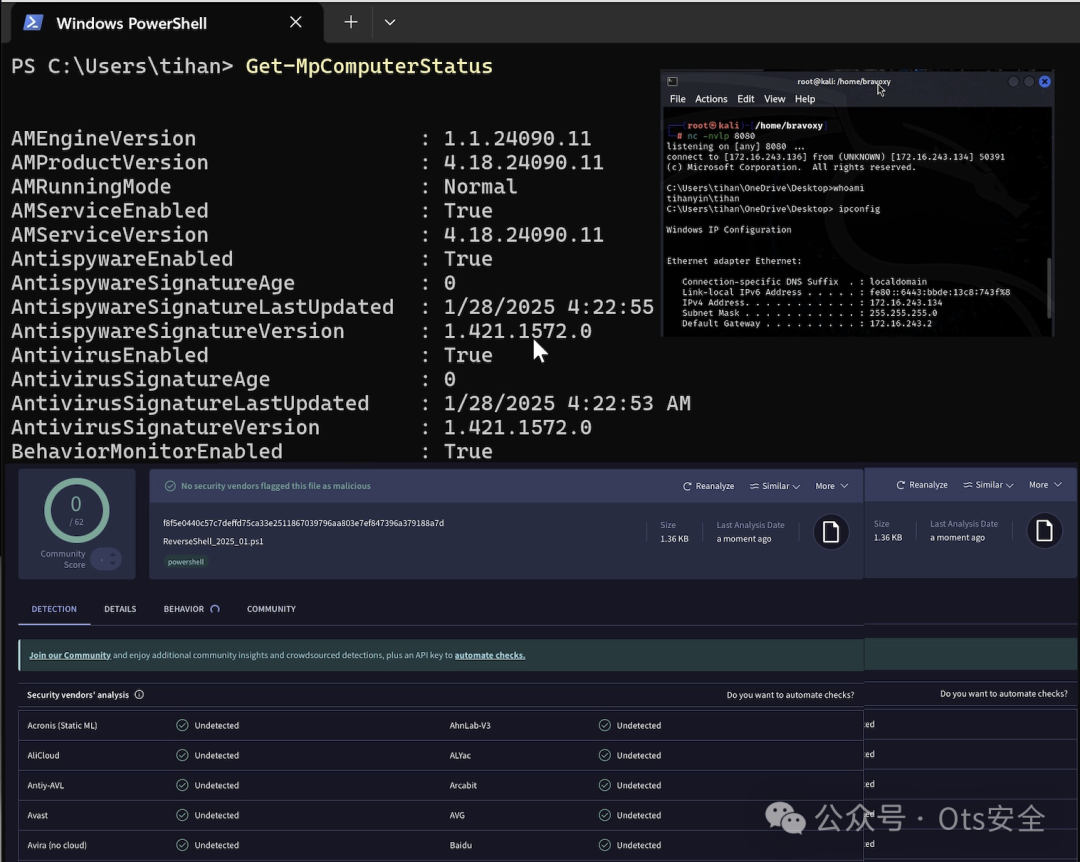Open the right-panel More dropdown

[x=1045, y=485]
